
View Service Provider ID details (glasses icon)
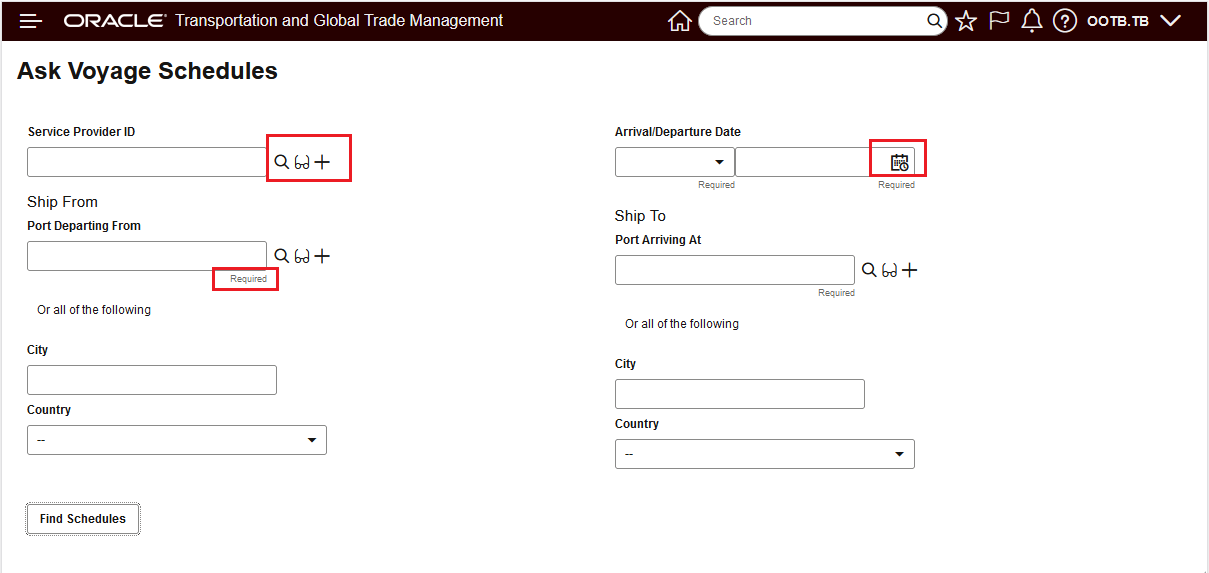point(301,162)
